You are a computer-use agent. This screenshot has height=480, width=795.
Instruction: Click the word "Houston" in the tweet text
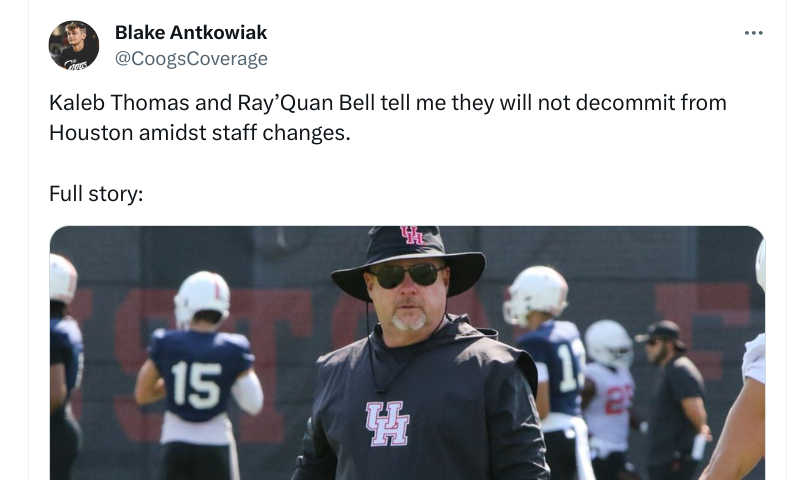coord(91,133)
